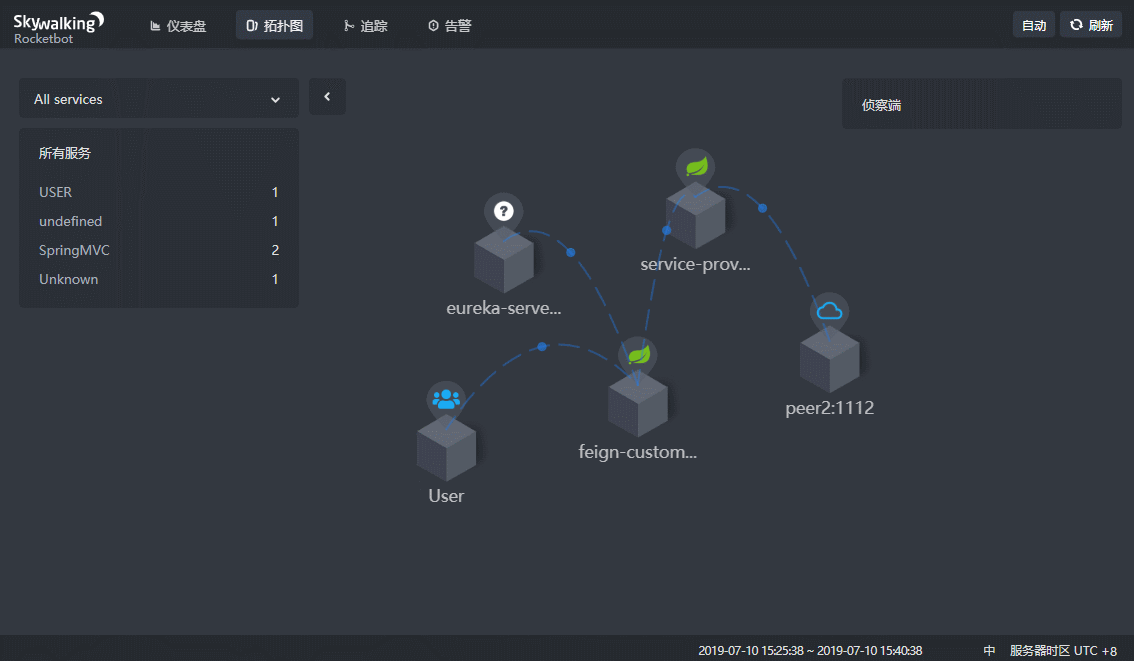The width and height of the screenshot is (1134, 661).
Task: Switch language with the 中 button
Action: pos(989,651)
